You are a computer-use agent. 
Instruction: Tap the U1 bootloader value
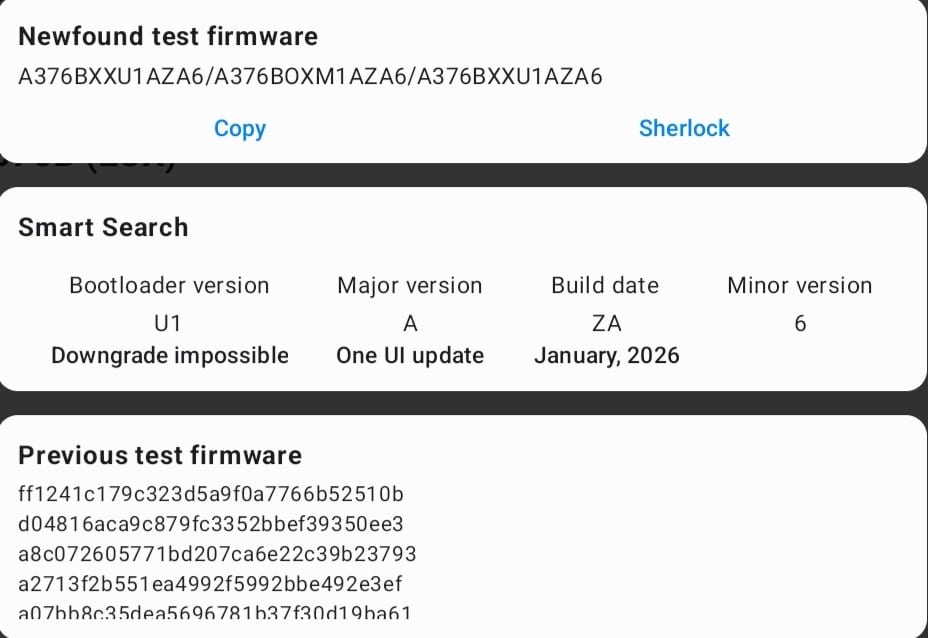point(169,323)
